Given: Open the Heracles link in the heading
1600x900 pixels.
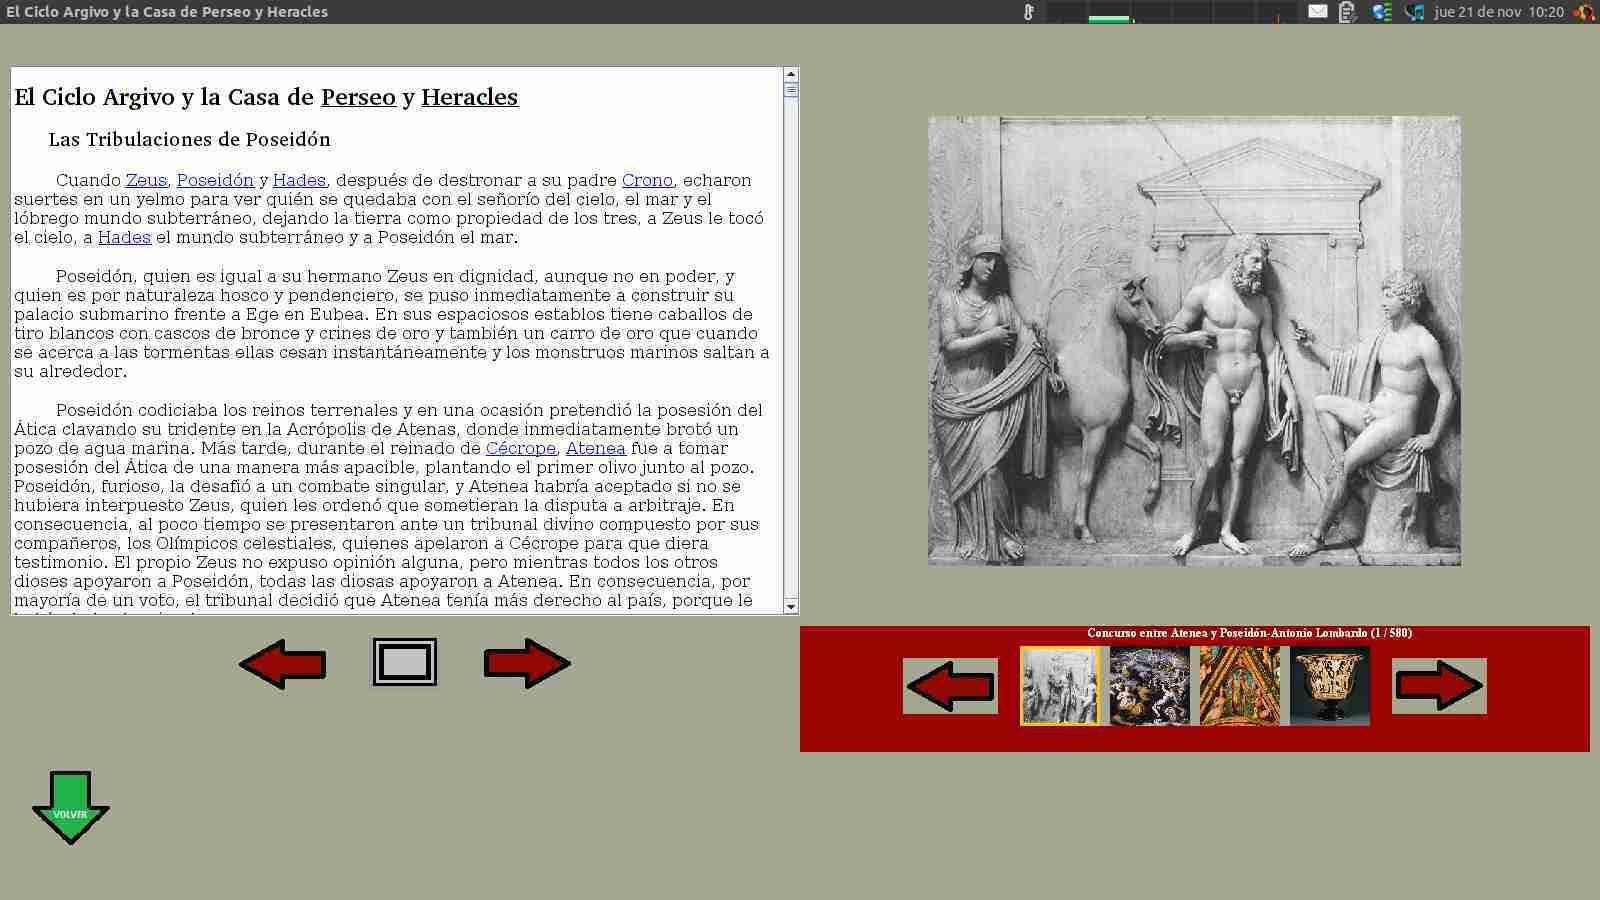Looking at the screenshot, I should (x=469, y=97).
